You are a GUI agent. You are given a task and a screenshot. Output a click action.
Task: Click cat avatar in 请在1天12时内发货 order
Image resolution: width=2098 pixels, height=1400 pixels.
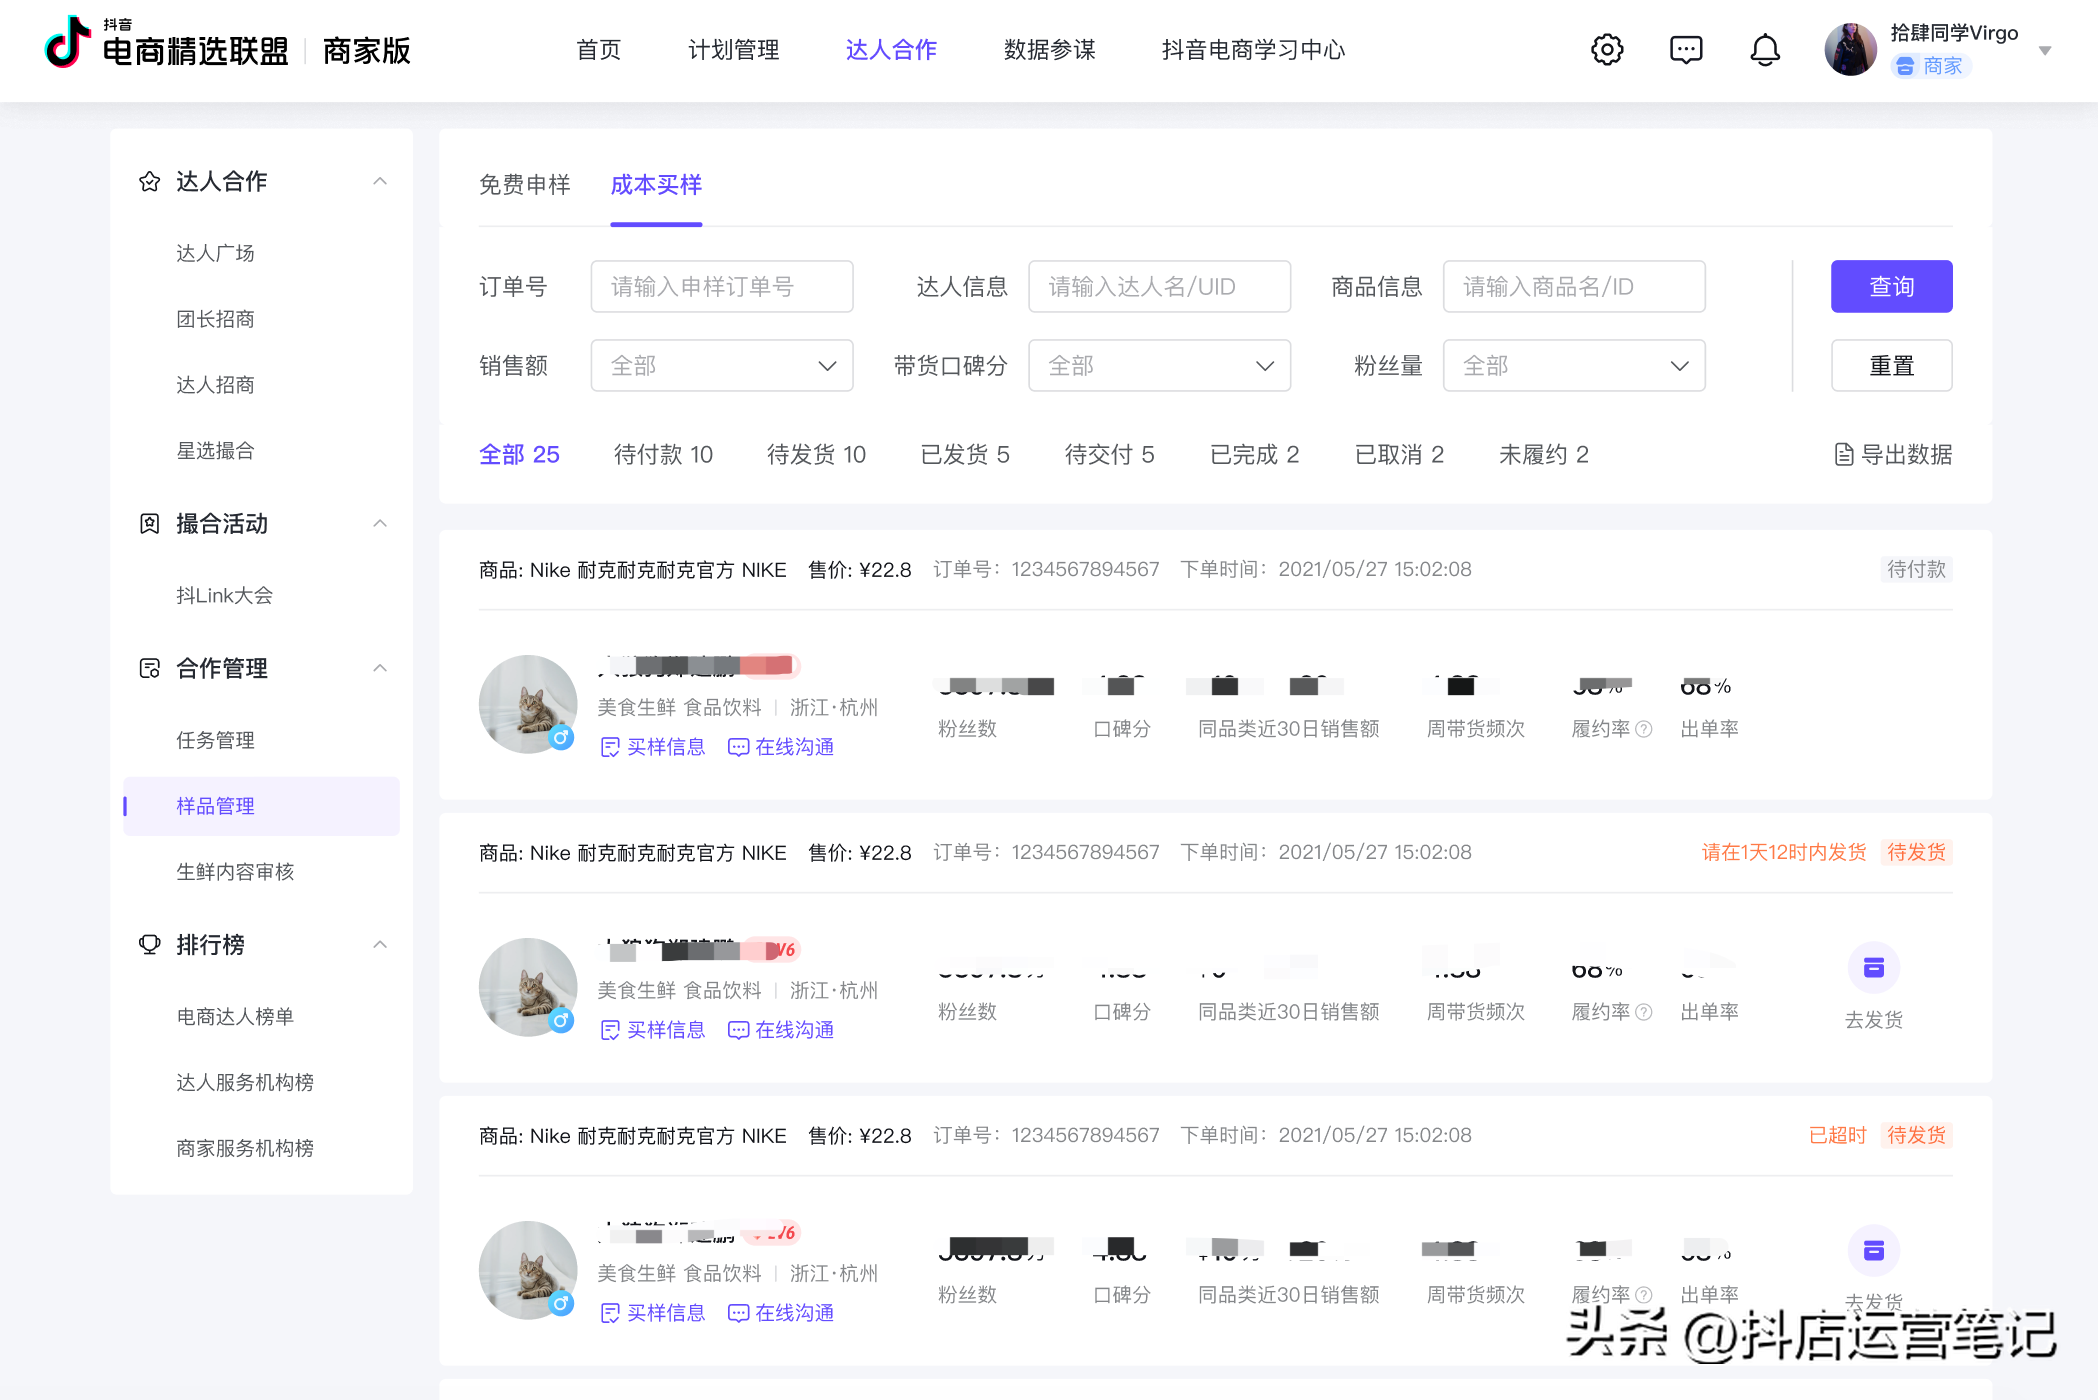[528, 987]
